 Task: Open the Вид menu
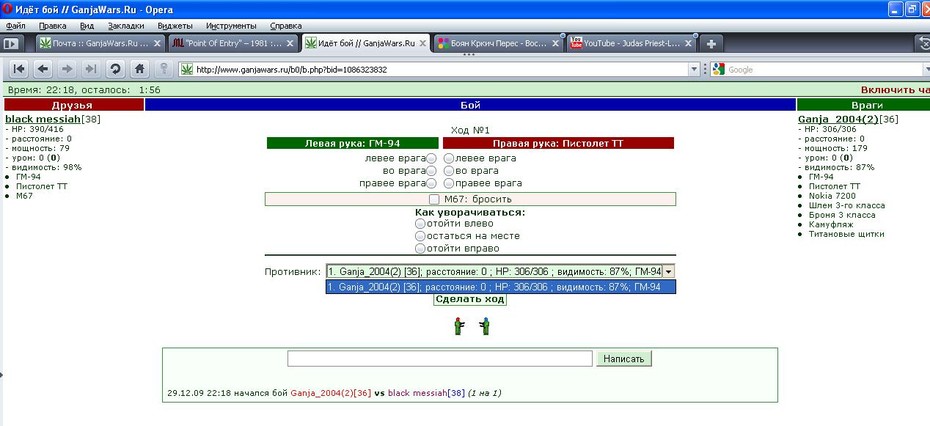(87, 26)
